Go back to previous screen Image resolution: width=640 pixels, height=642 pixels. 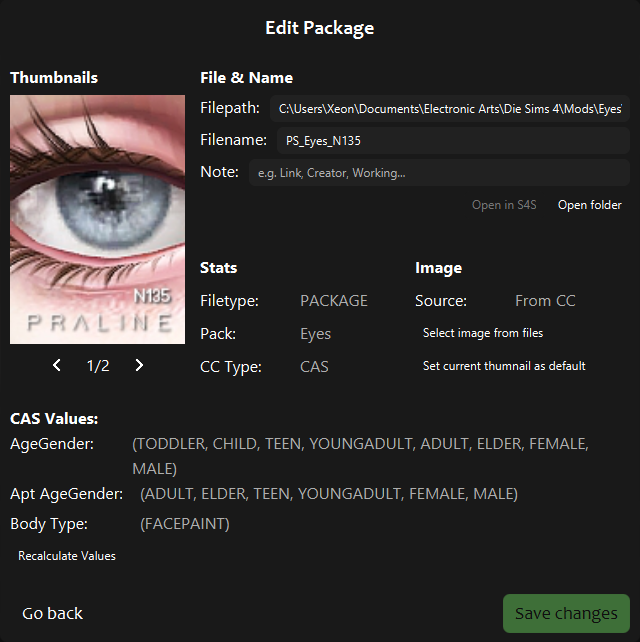tap(52, 613)
